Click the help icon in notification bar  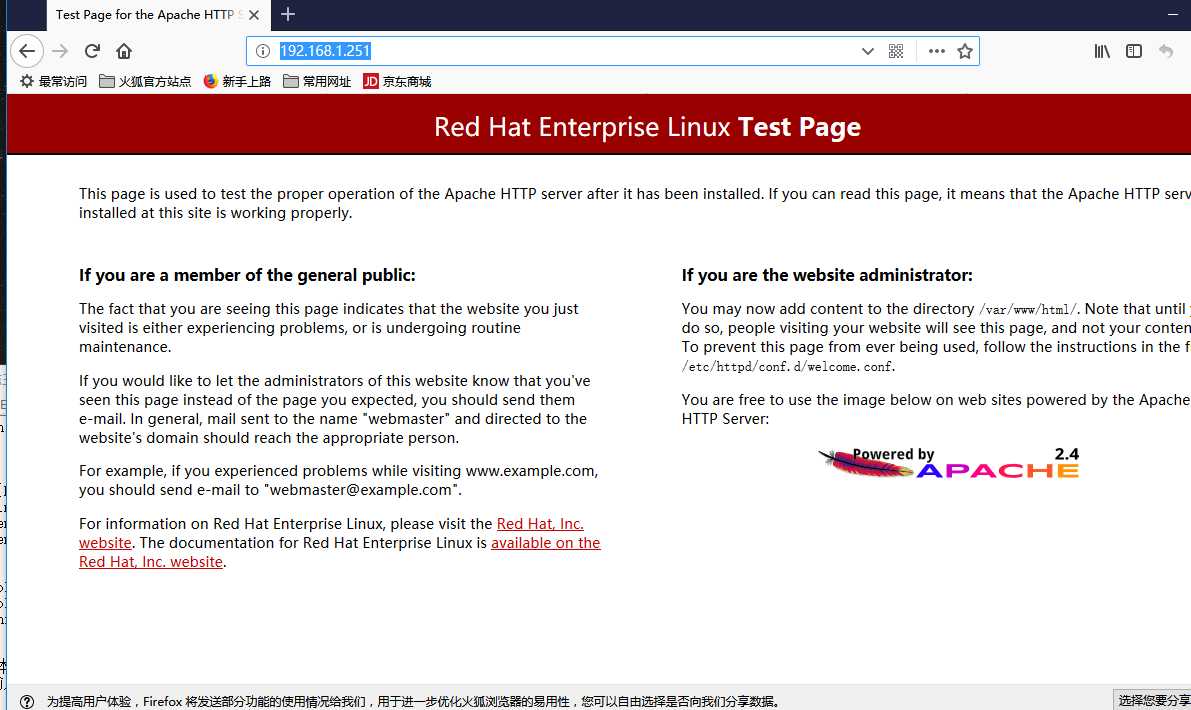pyautogui.click(x=27, y=702)
